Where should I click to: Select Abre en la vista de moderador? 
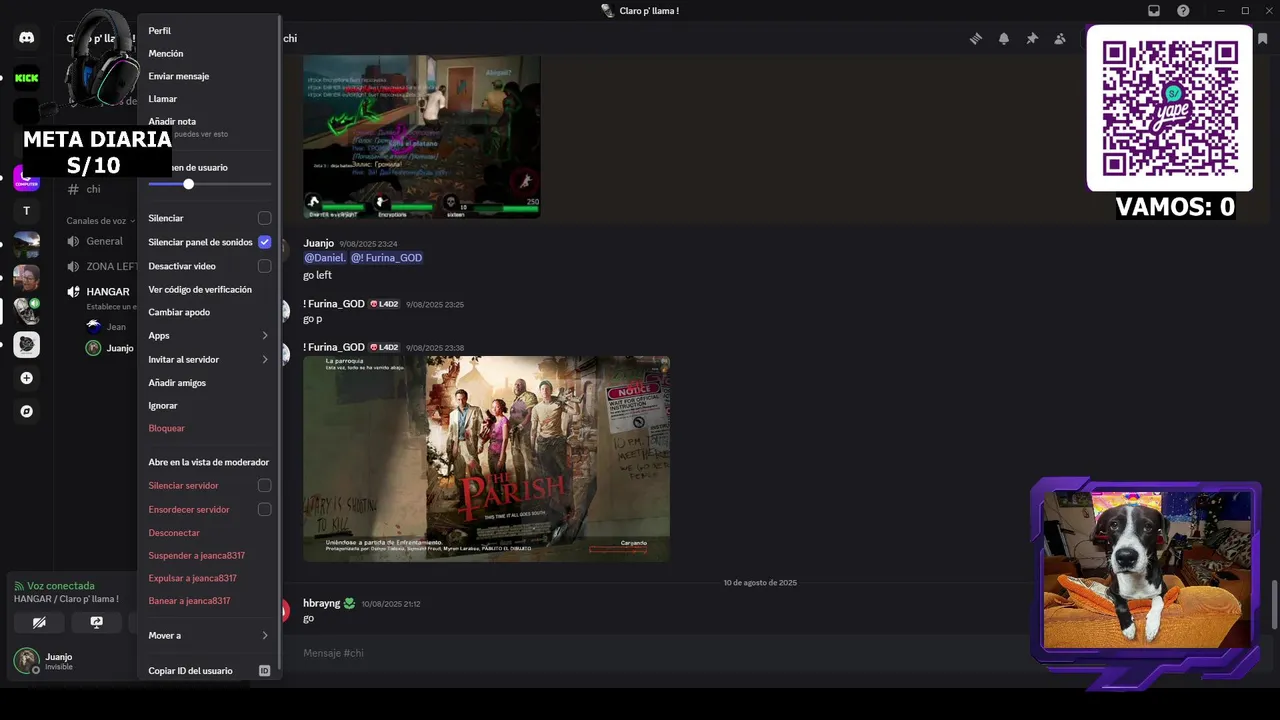click(x=208, y=462)
